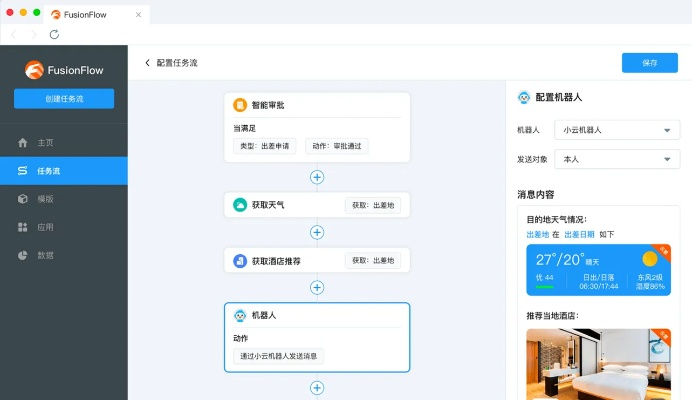This screenshot has width=692, height=400.
Task: Click the green 获取天气 cloud icon
Action: pyautogui.click(x=240, y=205)
